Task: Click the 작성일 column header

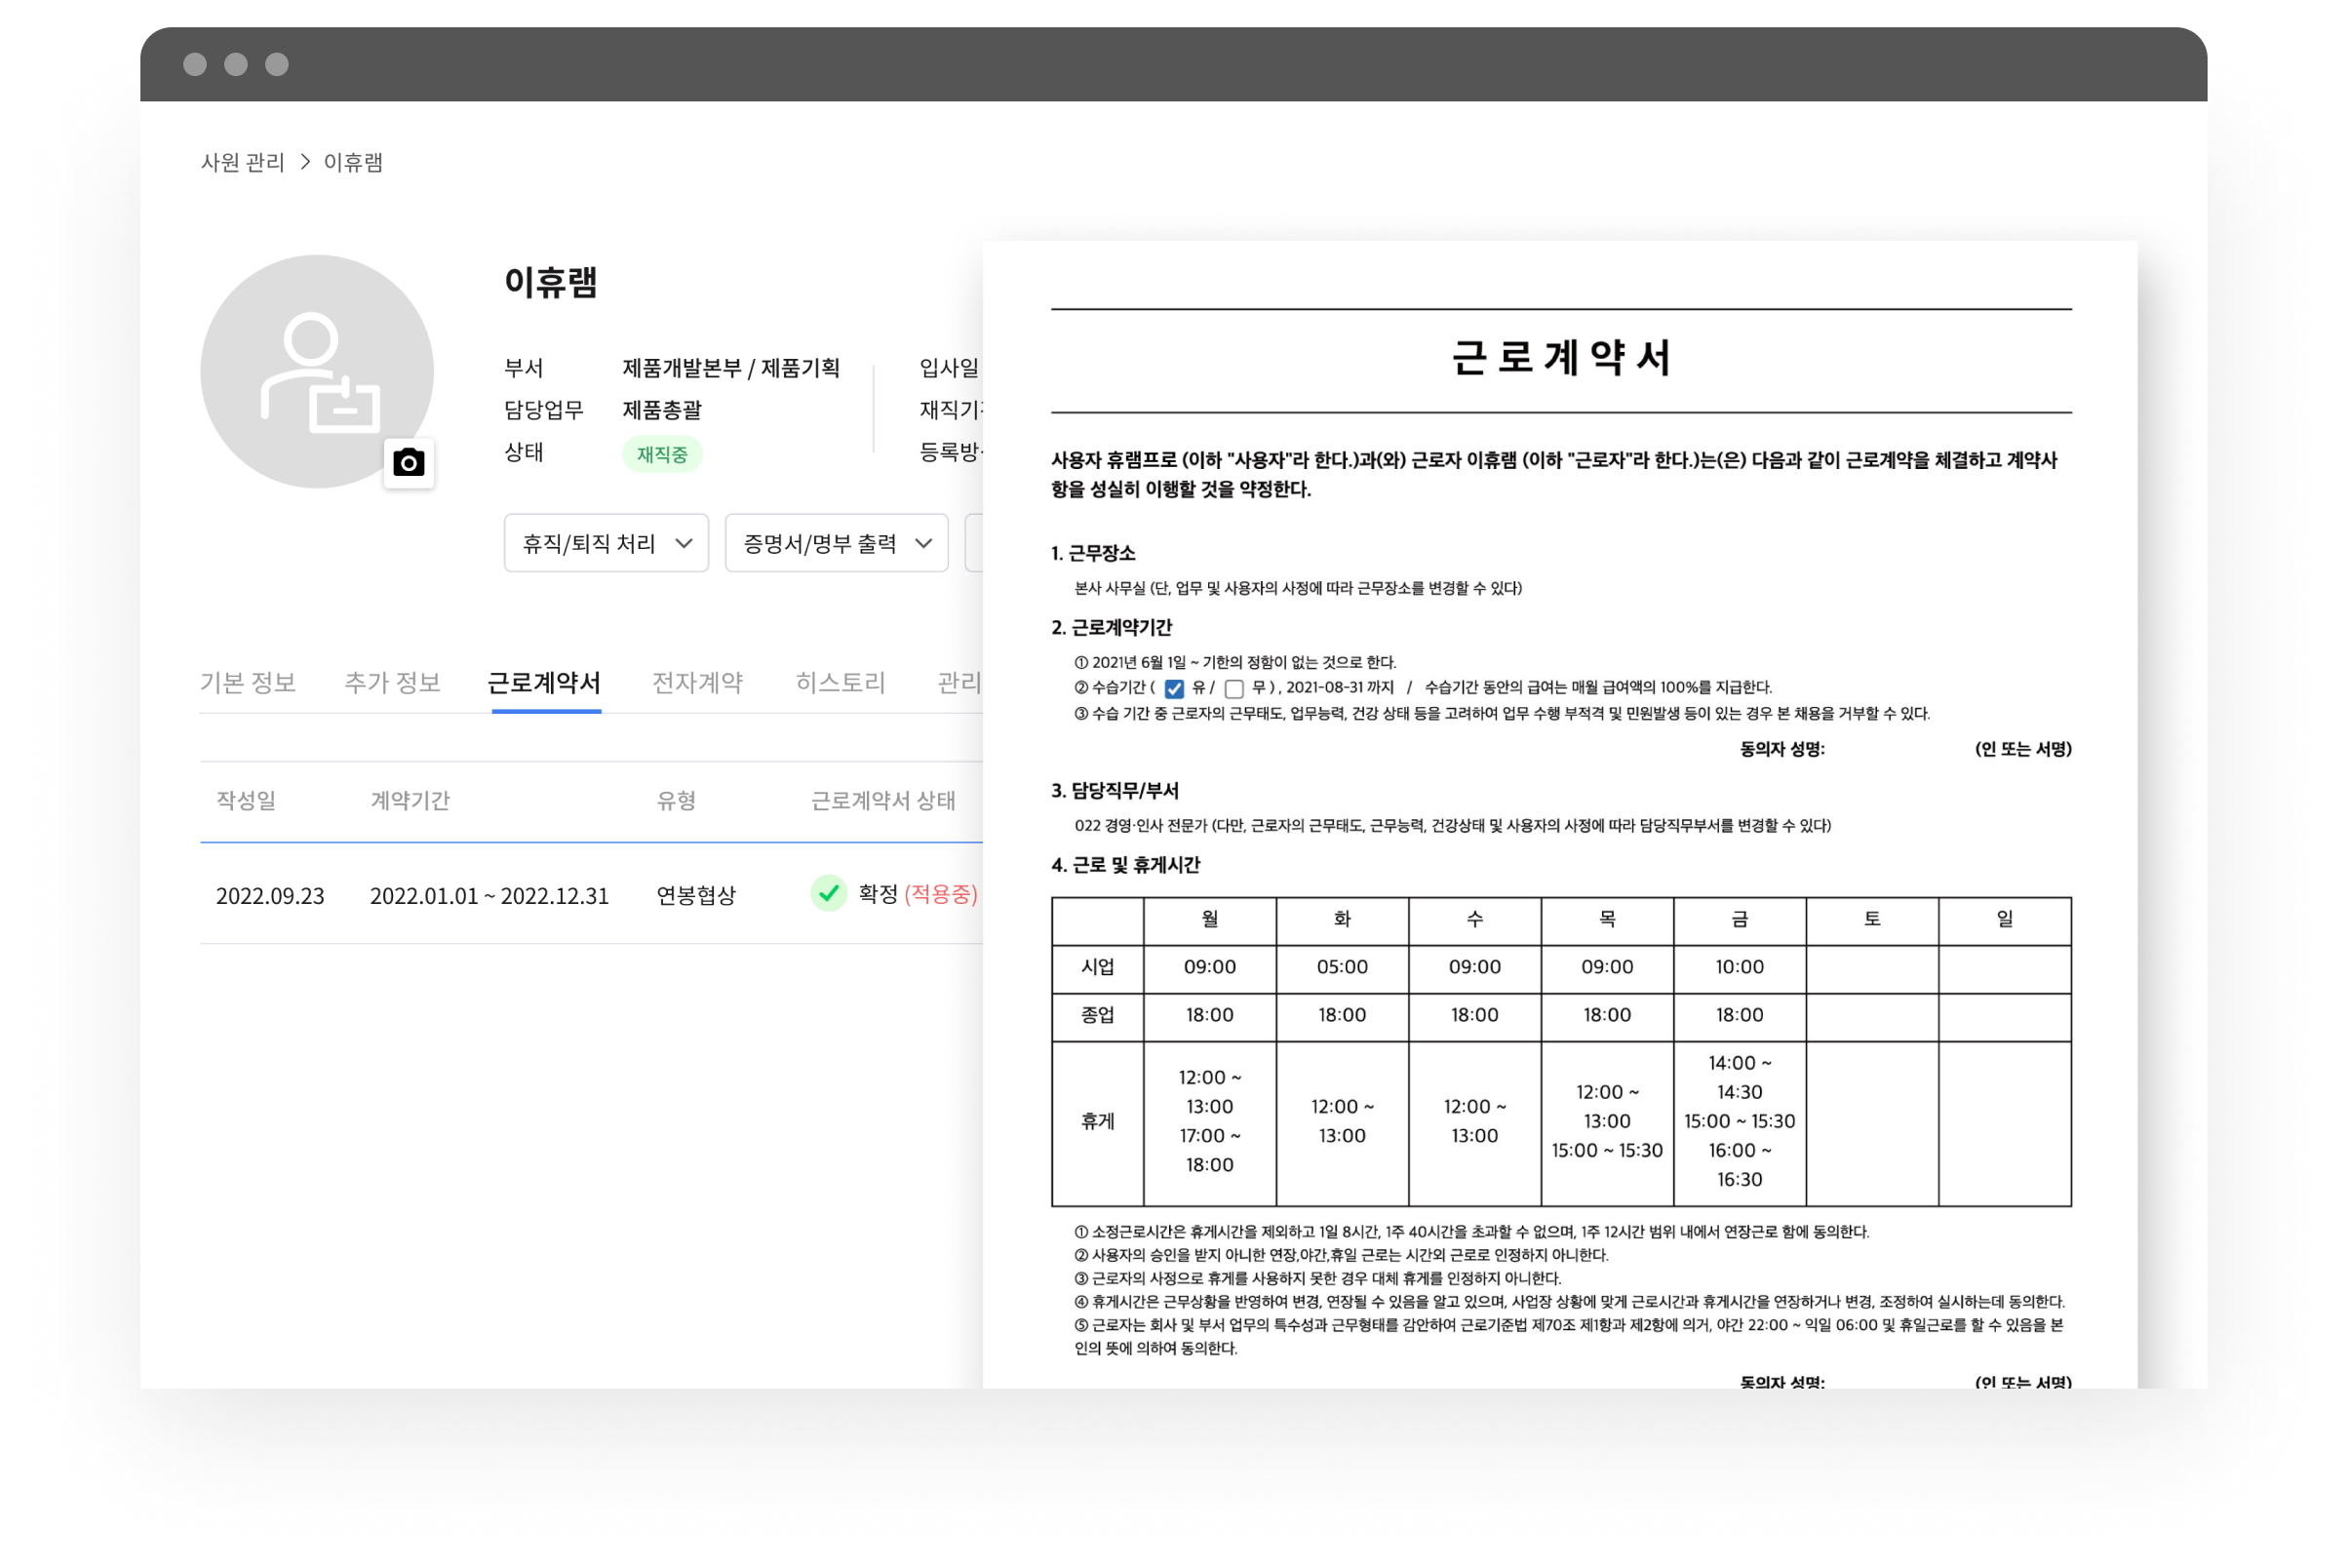Action: pos(246,800)
